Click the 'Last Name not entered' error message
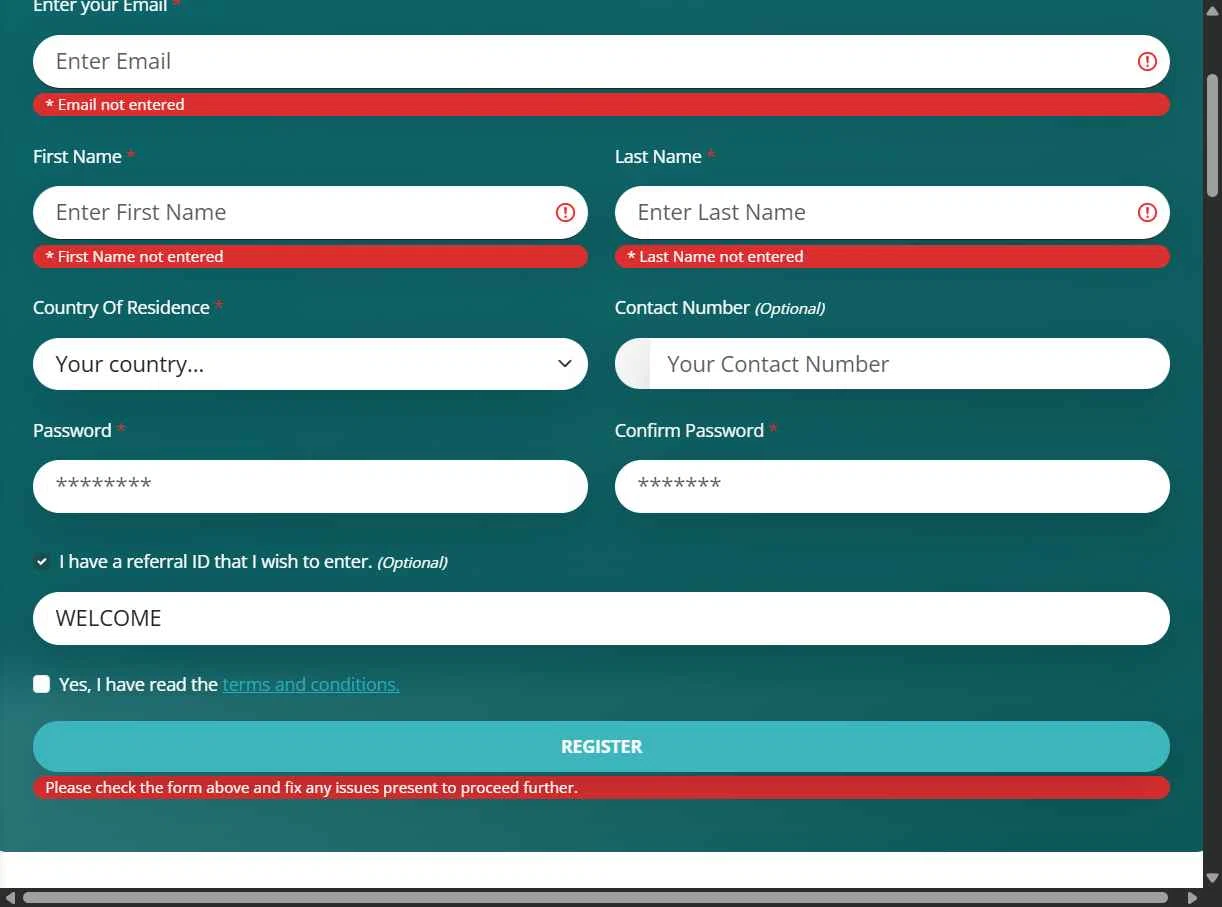Image resolution: width=1222 pixels, height=907 pixels. 892,257
